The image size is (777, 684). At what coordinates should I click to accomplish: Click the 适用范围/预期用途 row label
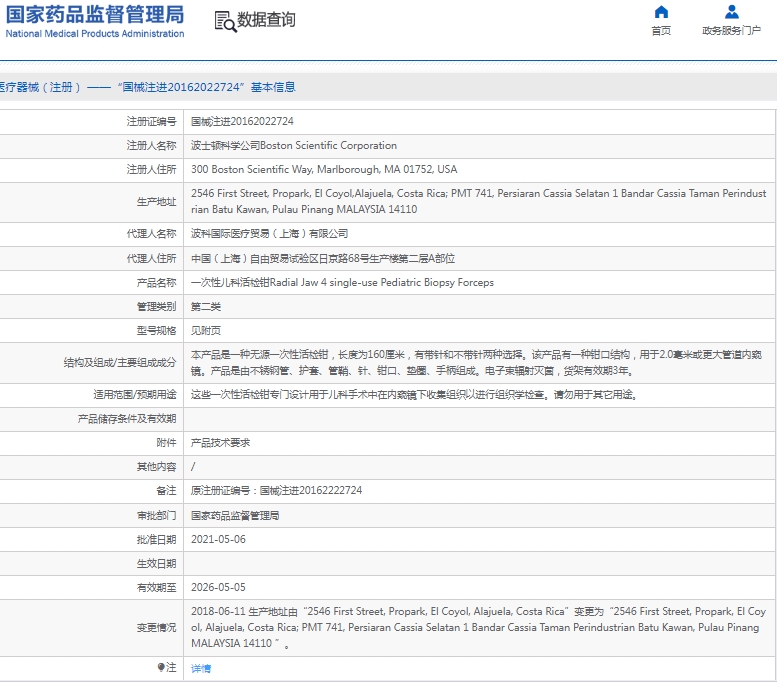(x=135, y=395)
